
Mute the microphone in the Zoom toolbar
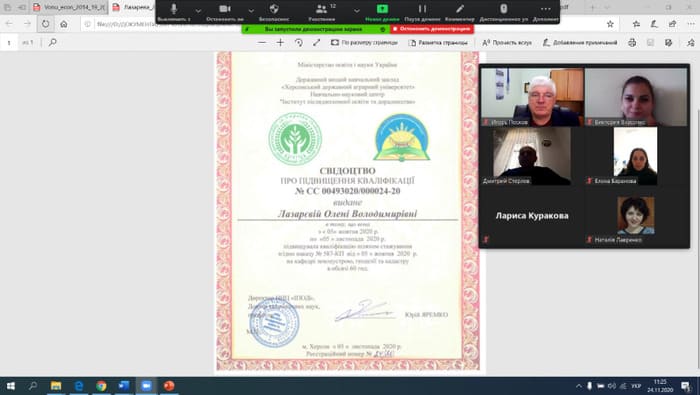[x=174, y=12]
